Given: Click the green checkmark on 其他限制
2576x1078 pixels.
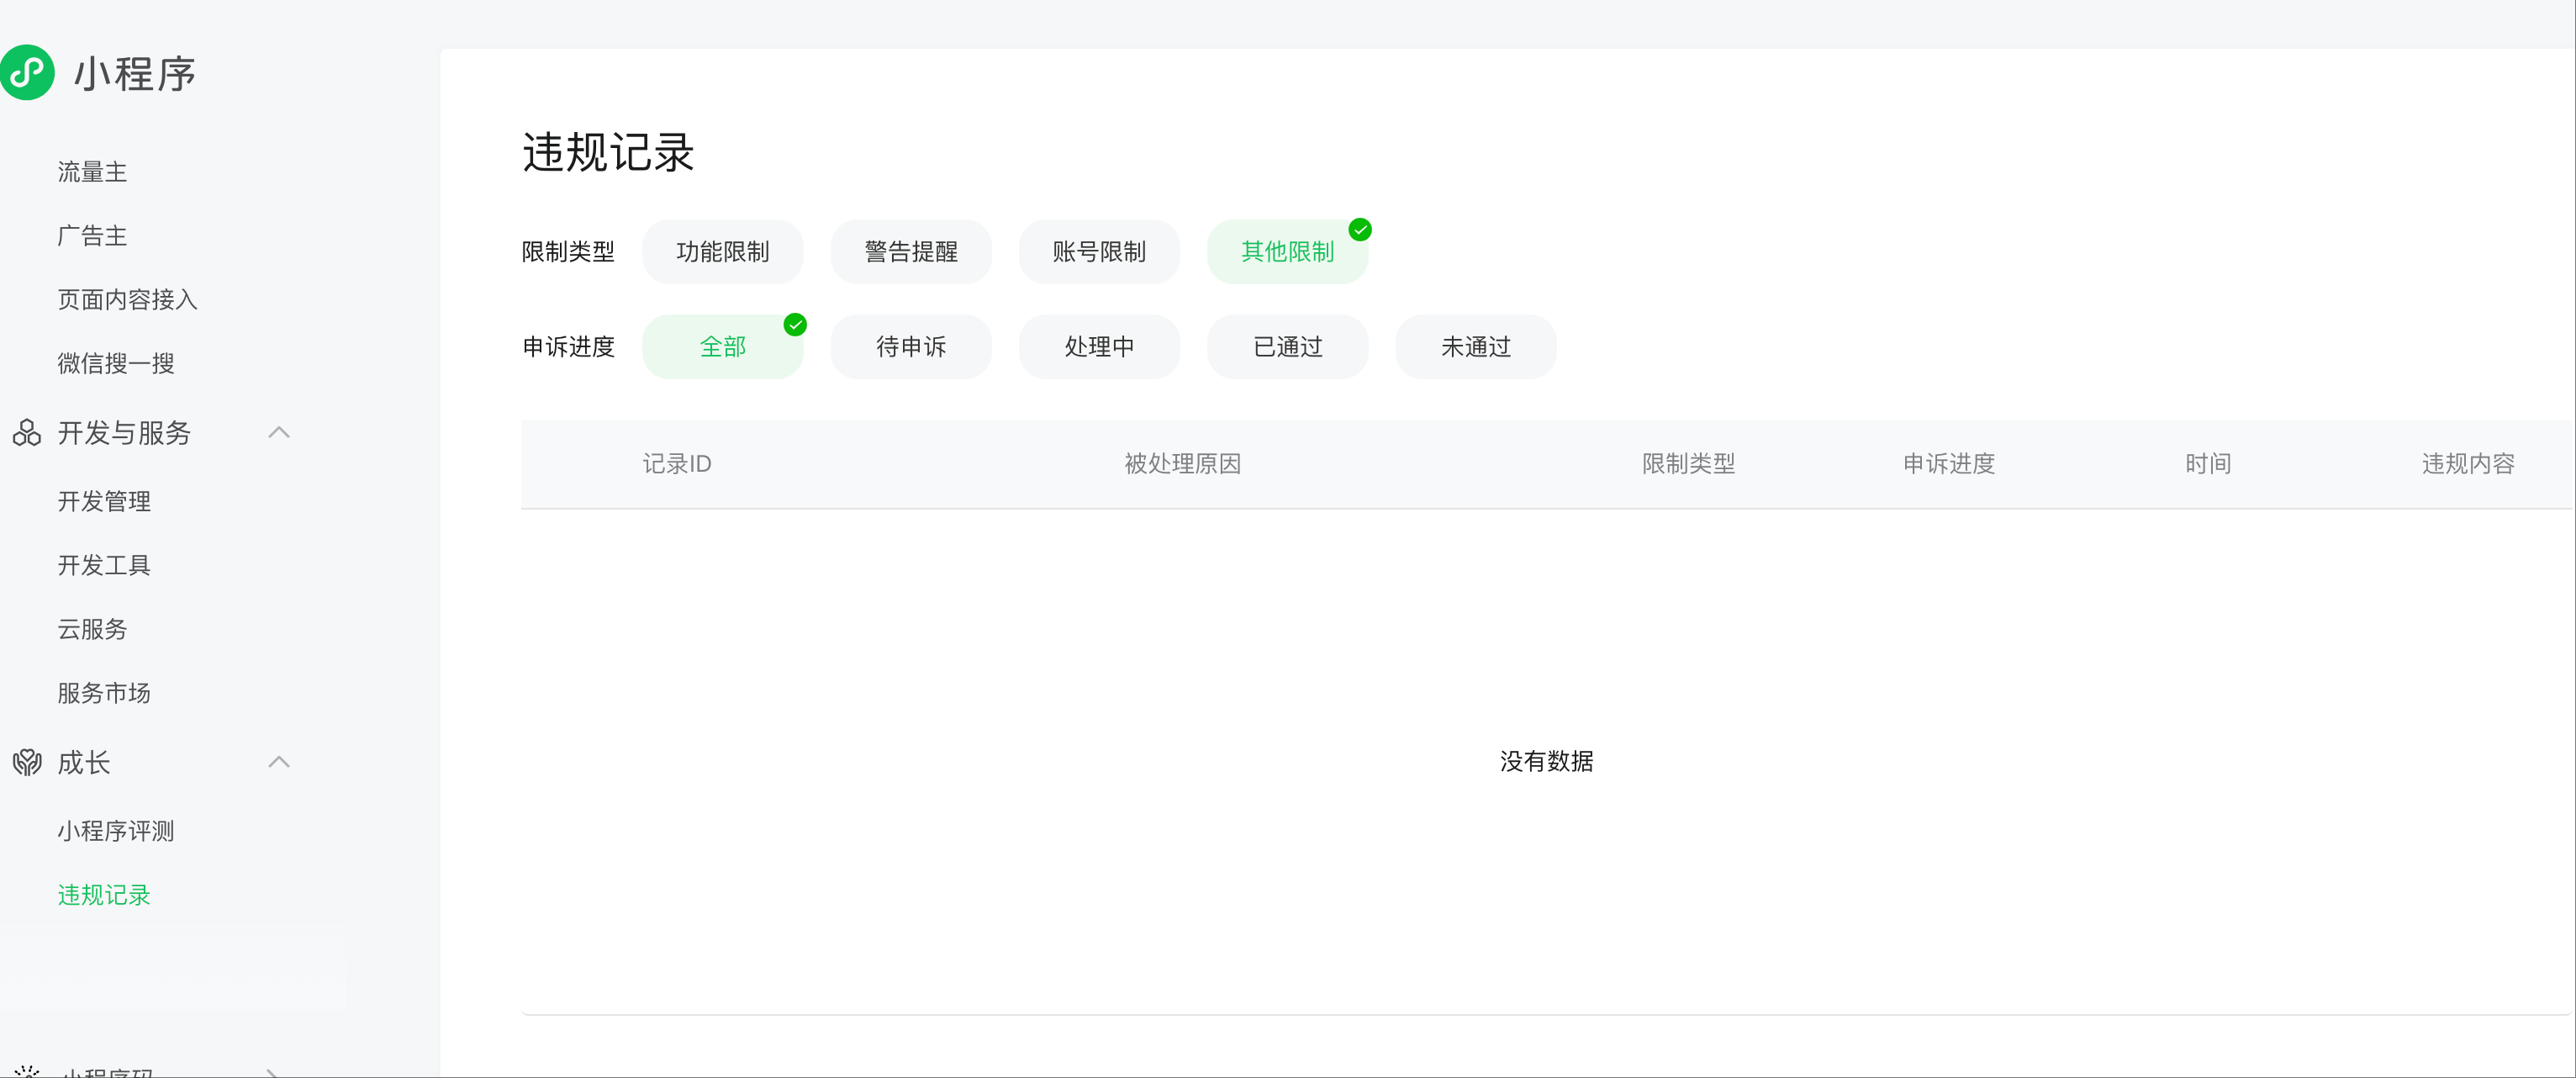Looking at the screenshot, I should (x=1360, y=230).
